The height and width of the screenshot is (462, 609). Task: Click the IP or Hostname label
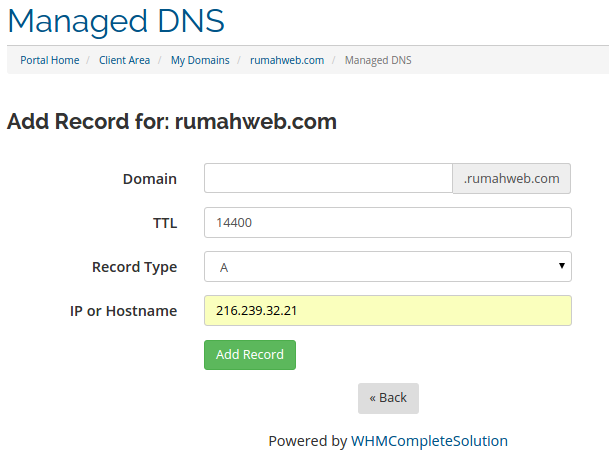124,311
